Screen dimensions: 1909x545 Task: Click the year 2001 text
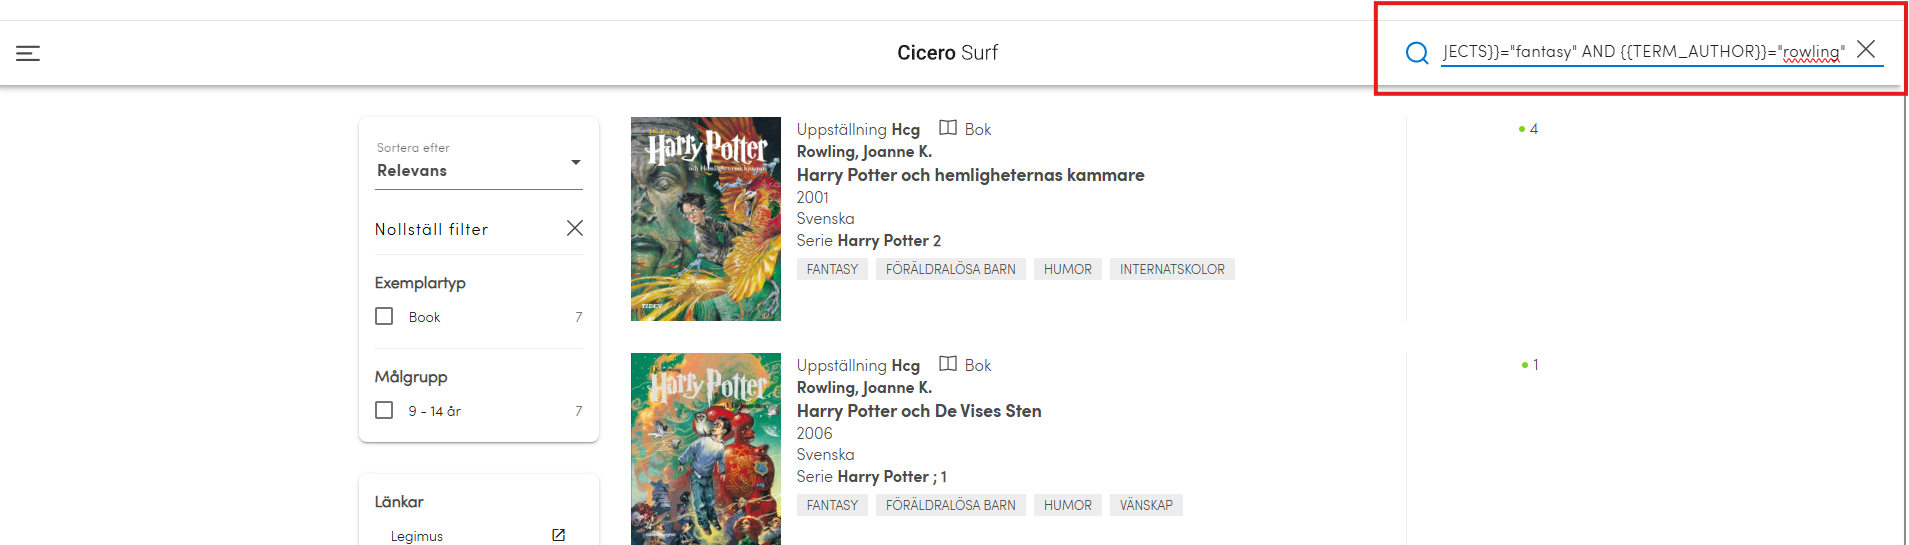[813, 198]
